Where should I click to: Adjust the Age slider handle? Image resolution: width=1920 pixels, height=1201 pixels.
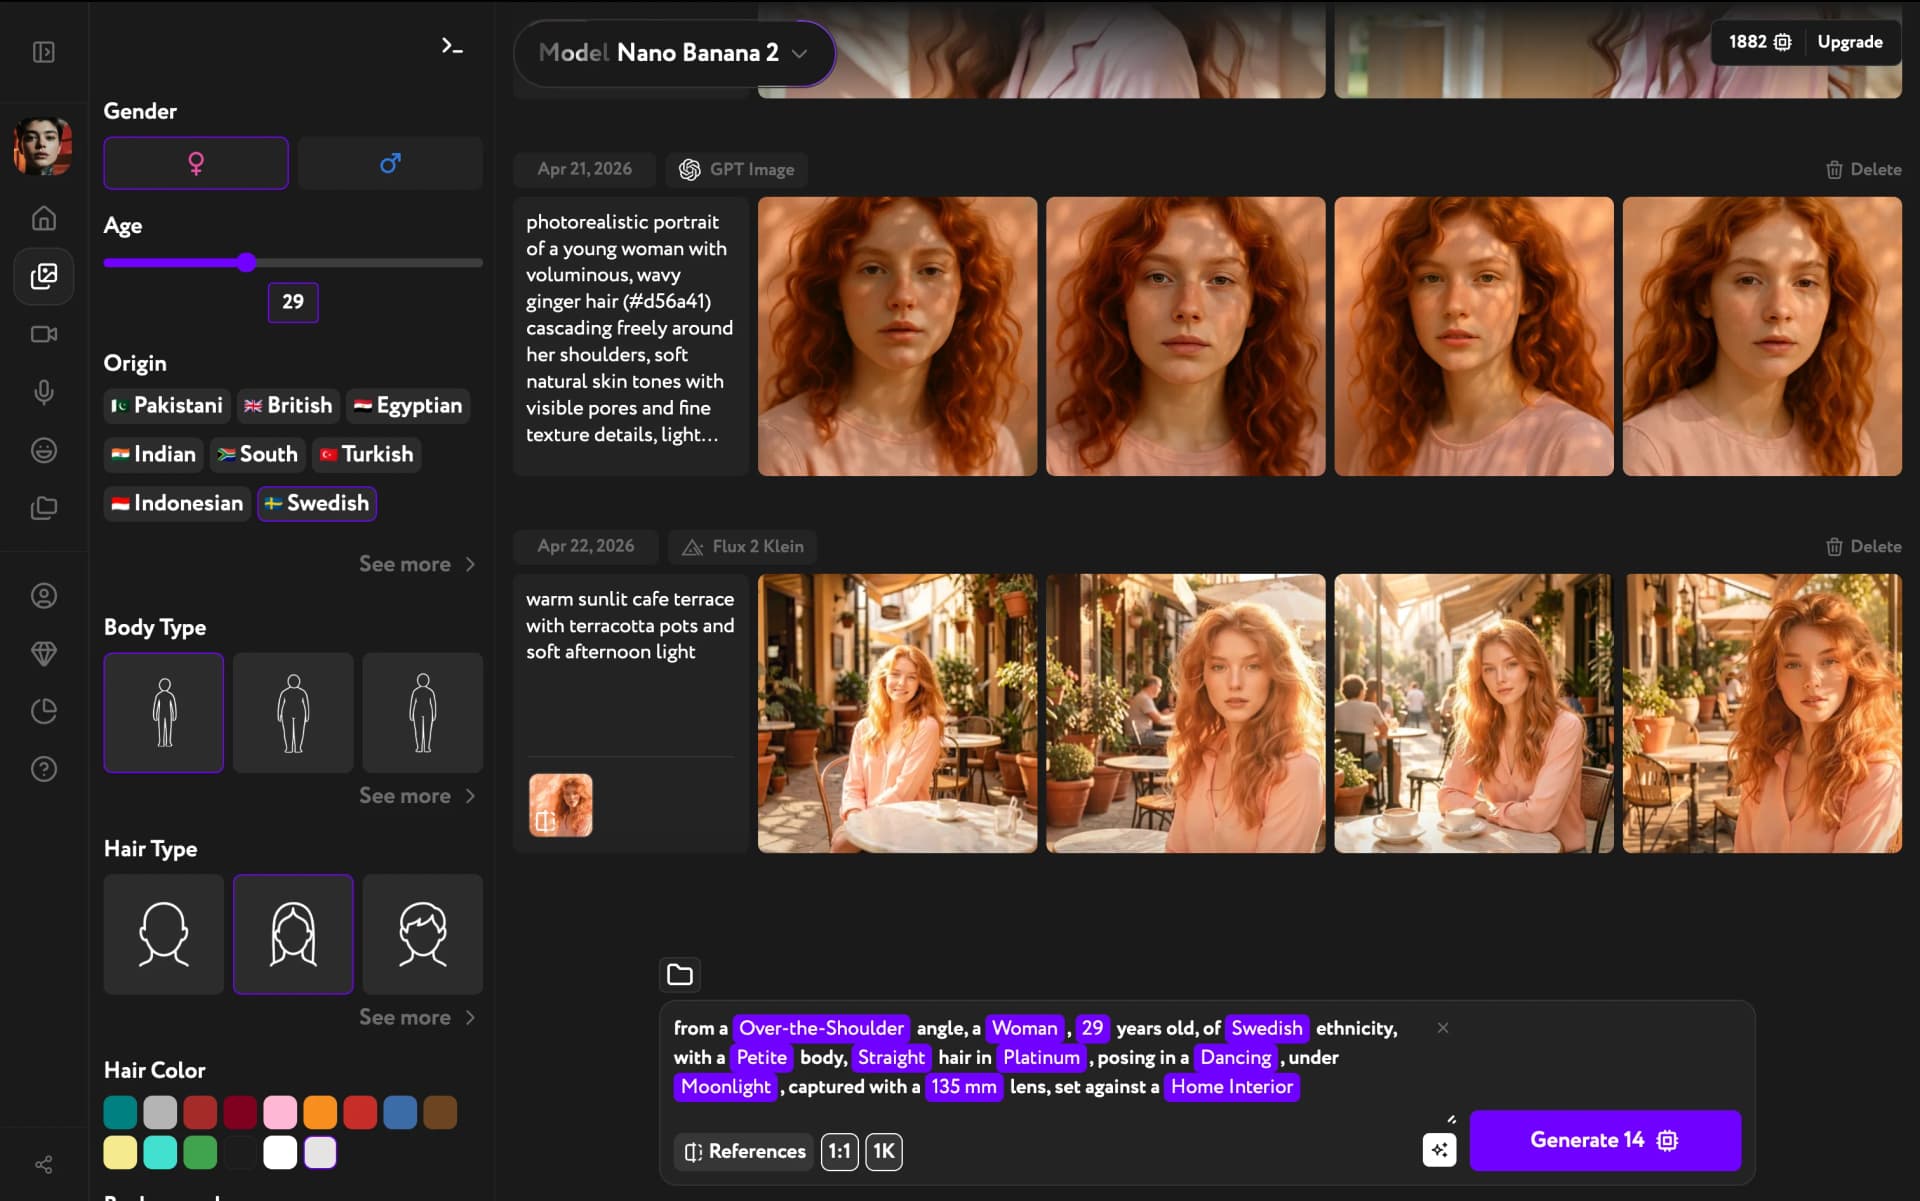(x=246, y=262)
